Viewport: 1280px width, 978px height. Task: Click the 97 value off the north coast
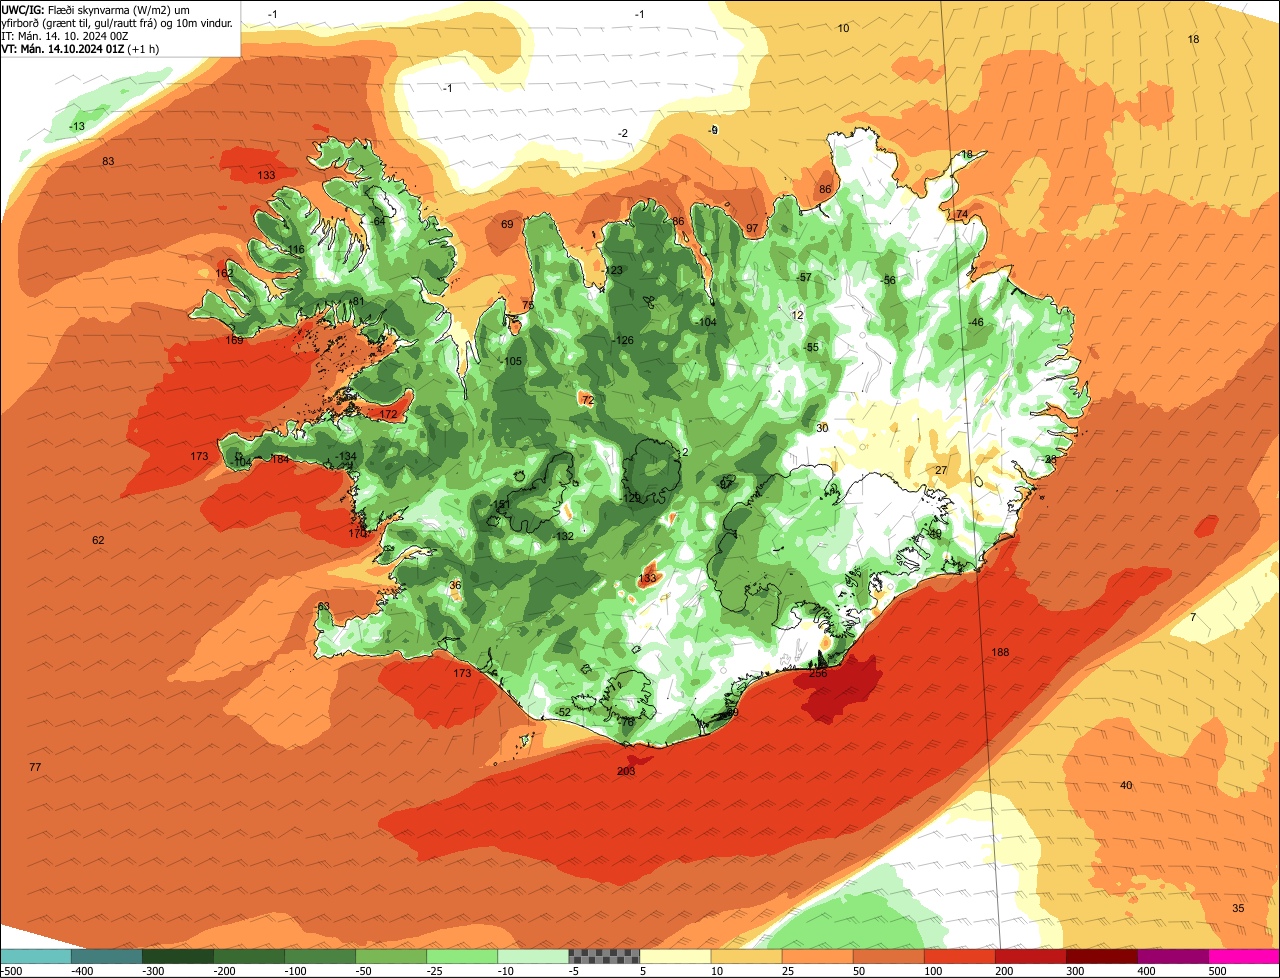(752, 229)
